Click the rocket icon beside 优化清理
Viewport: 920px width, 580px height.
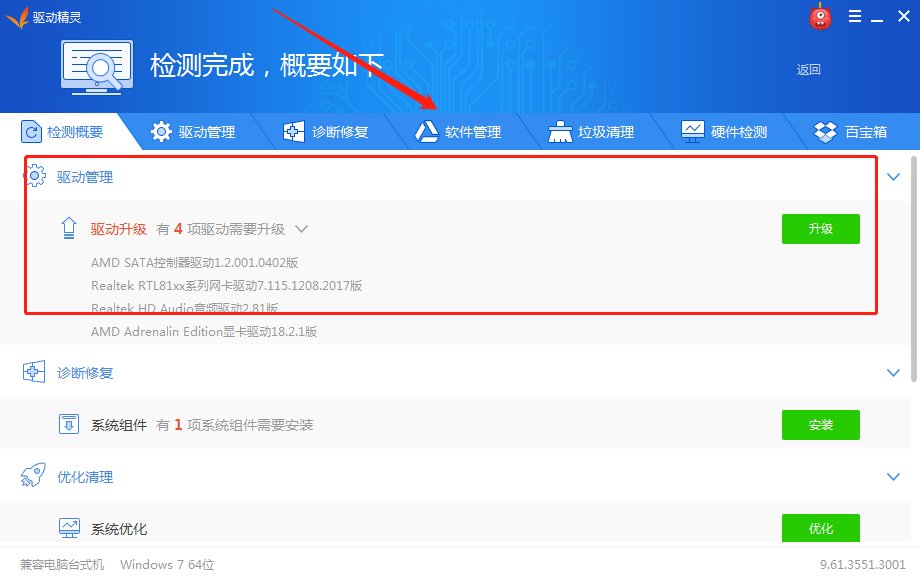36,477
